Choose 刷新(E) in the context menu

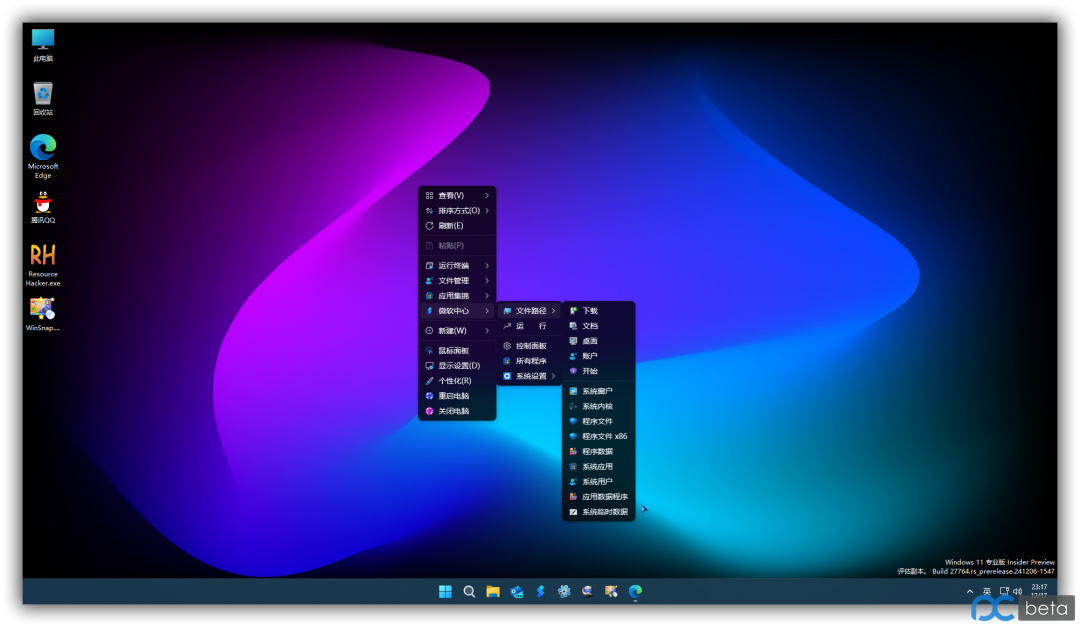tap(450, 226)
